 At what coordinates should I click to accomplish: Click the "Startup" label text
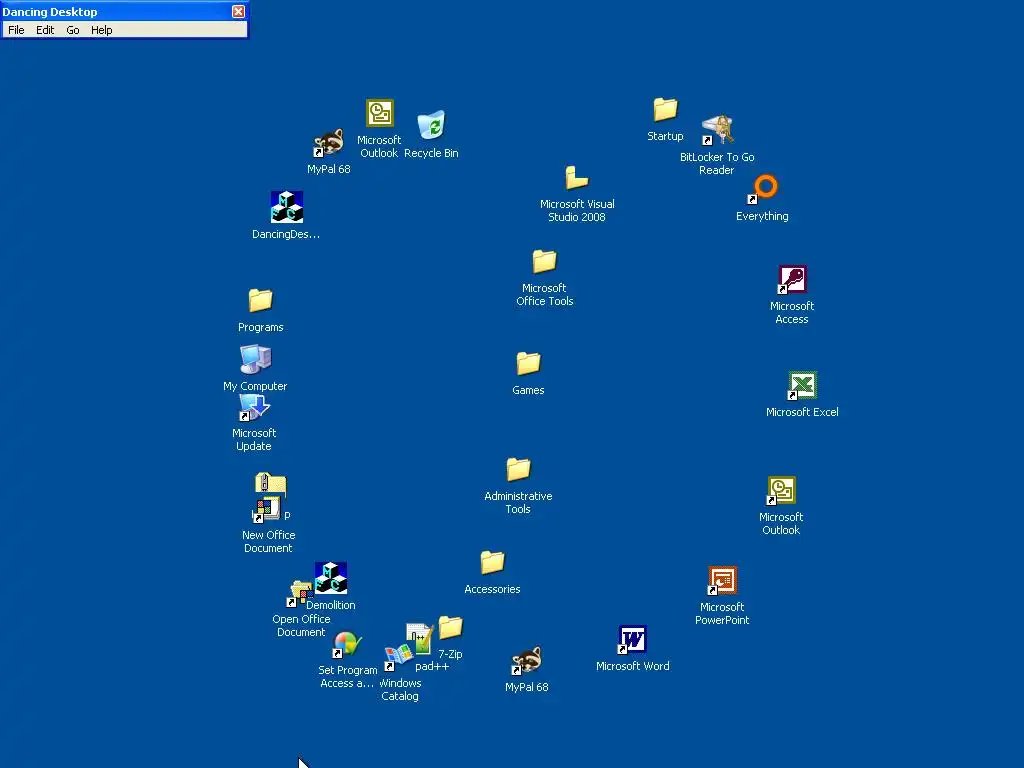[x=665, y=136]
